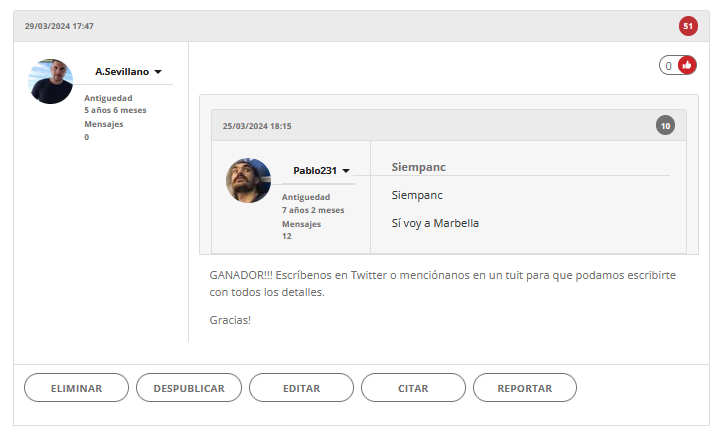Open Pablo231's profile avatar
The image size is (724, 438).
click(248, 180)
